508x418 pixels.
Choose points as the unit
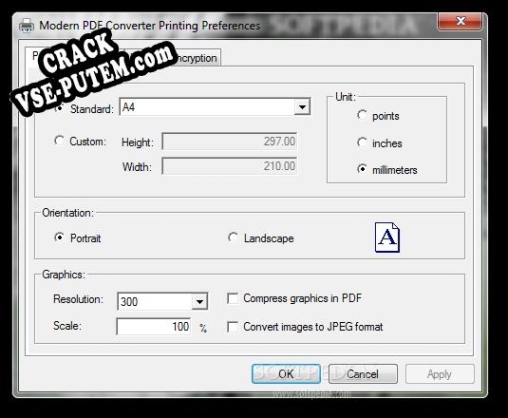tap(362, 115)
